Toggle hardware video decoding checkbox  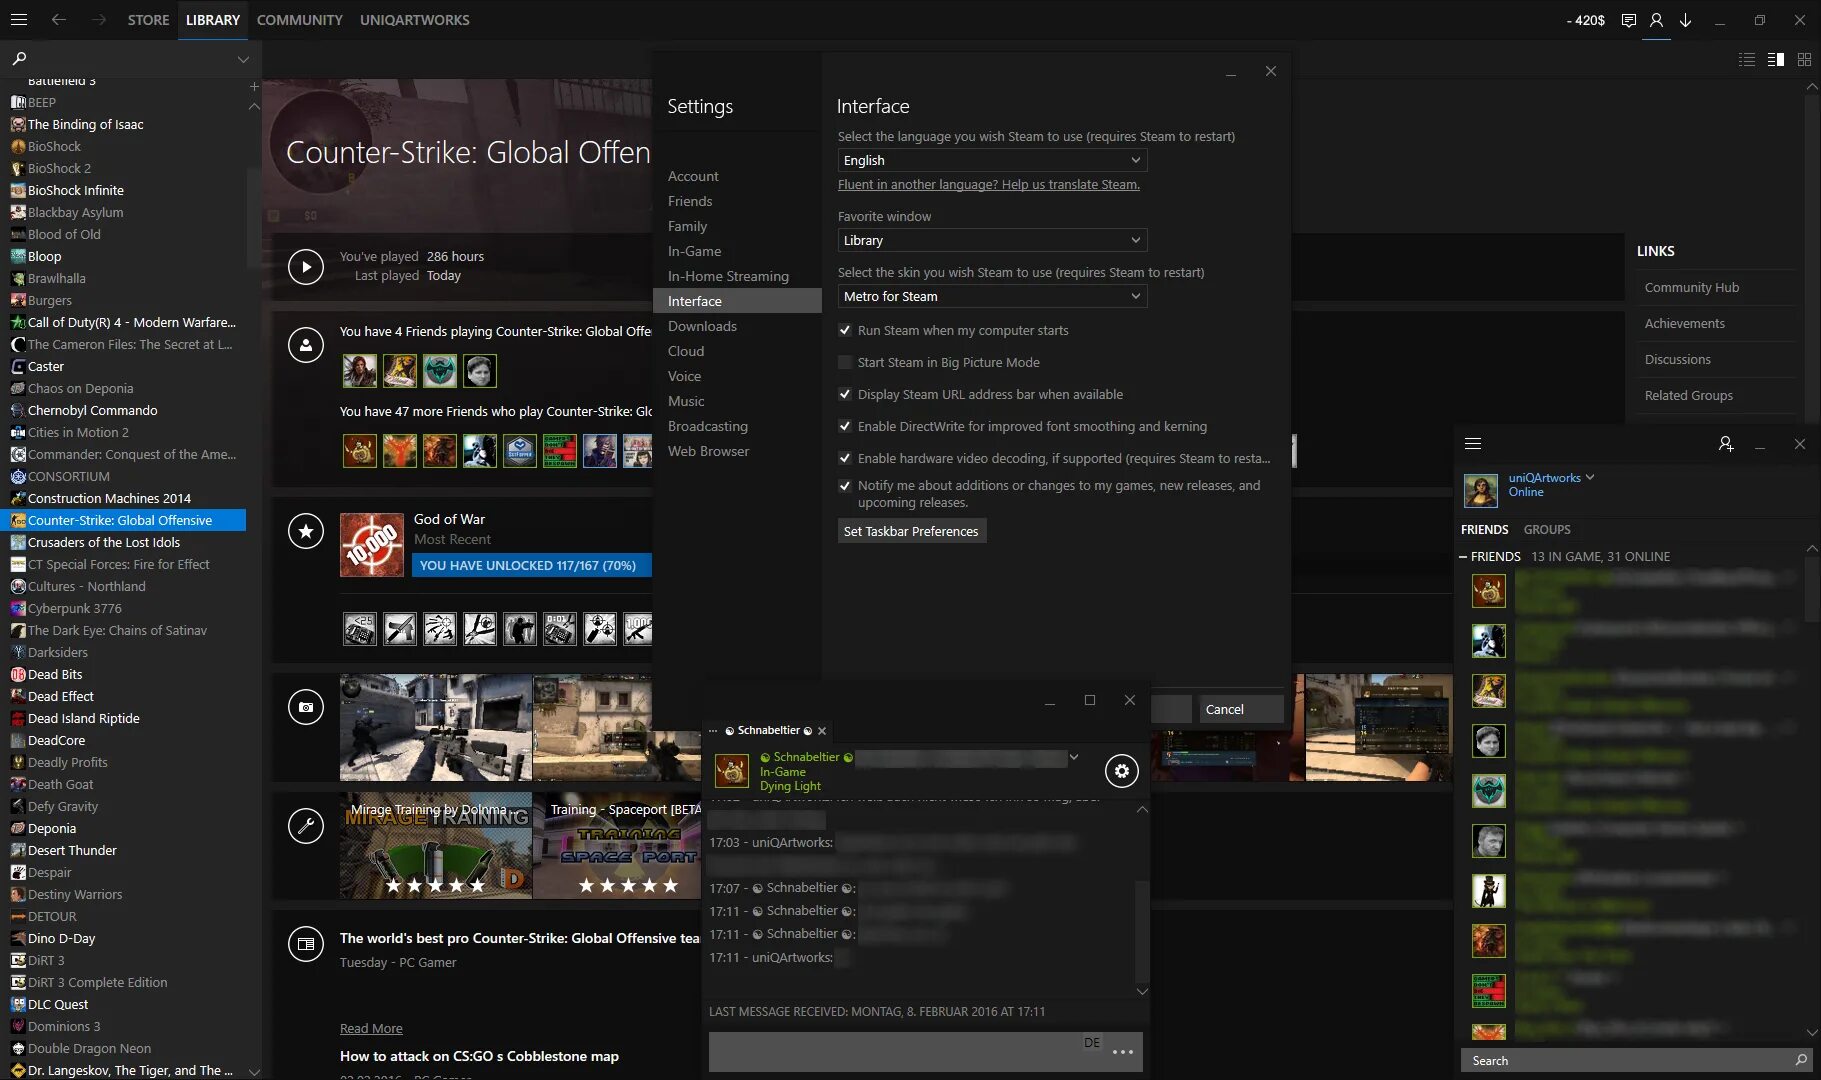pos(845,458)
